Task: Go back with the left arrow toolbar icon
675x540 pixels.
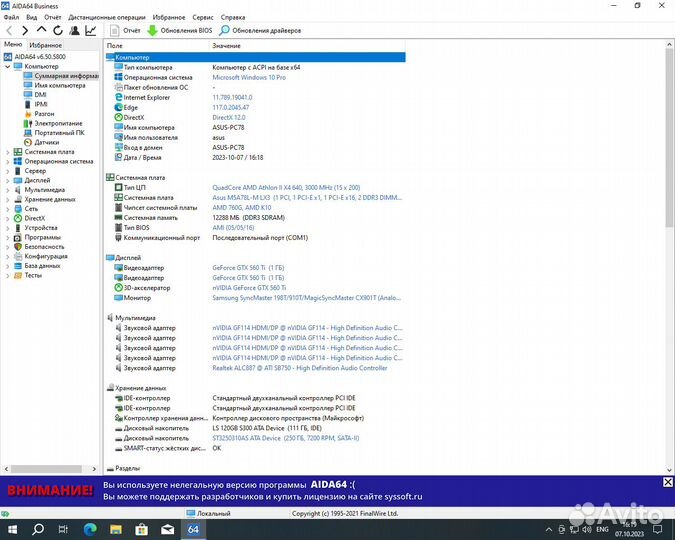Action: point(9,30)
